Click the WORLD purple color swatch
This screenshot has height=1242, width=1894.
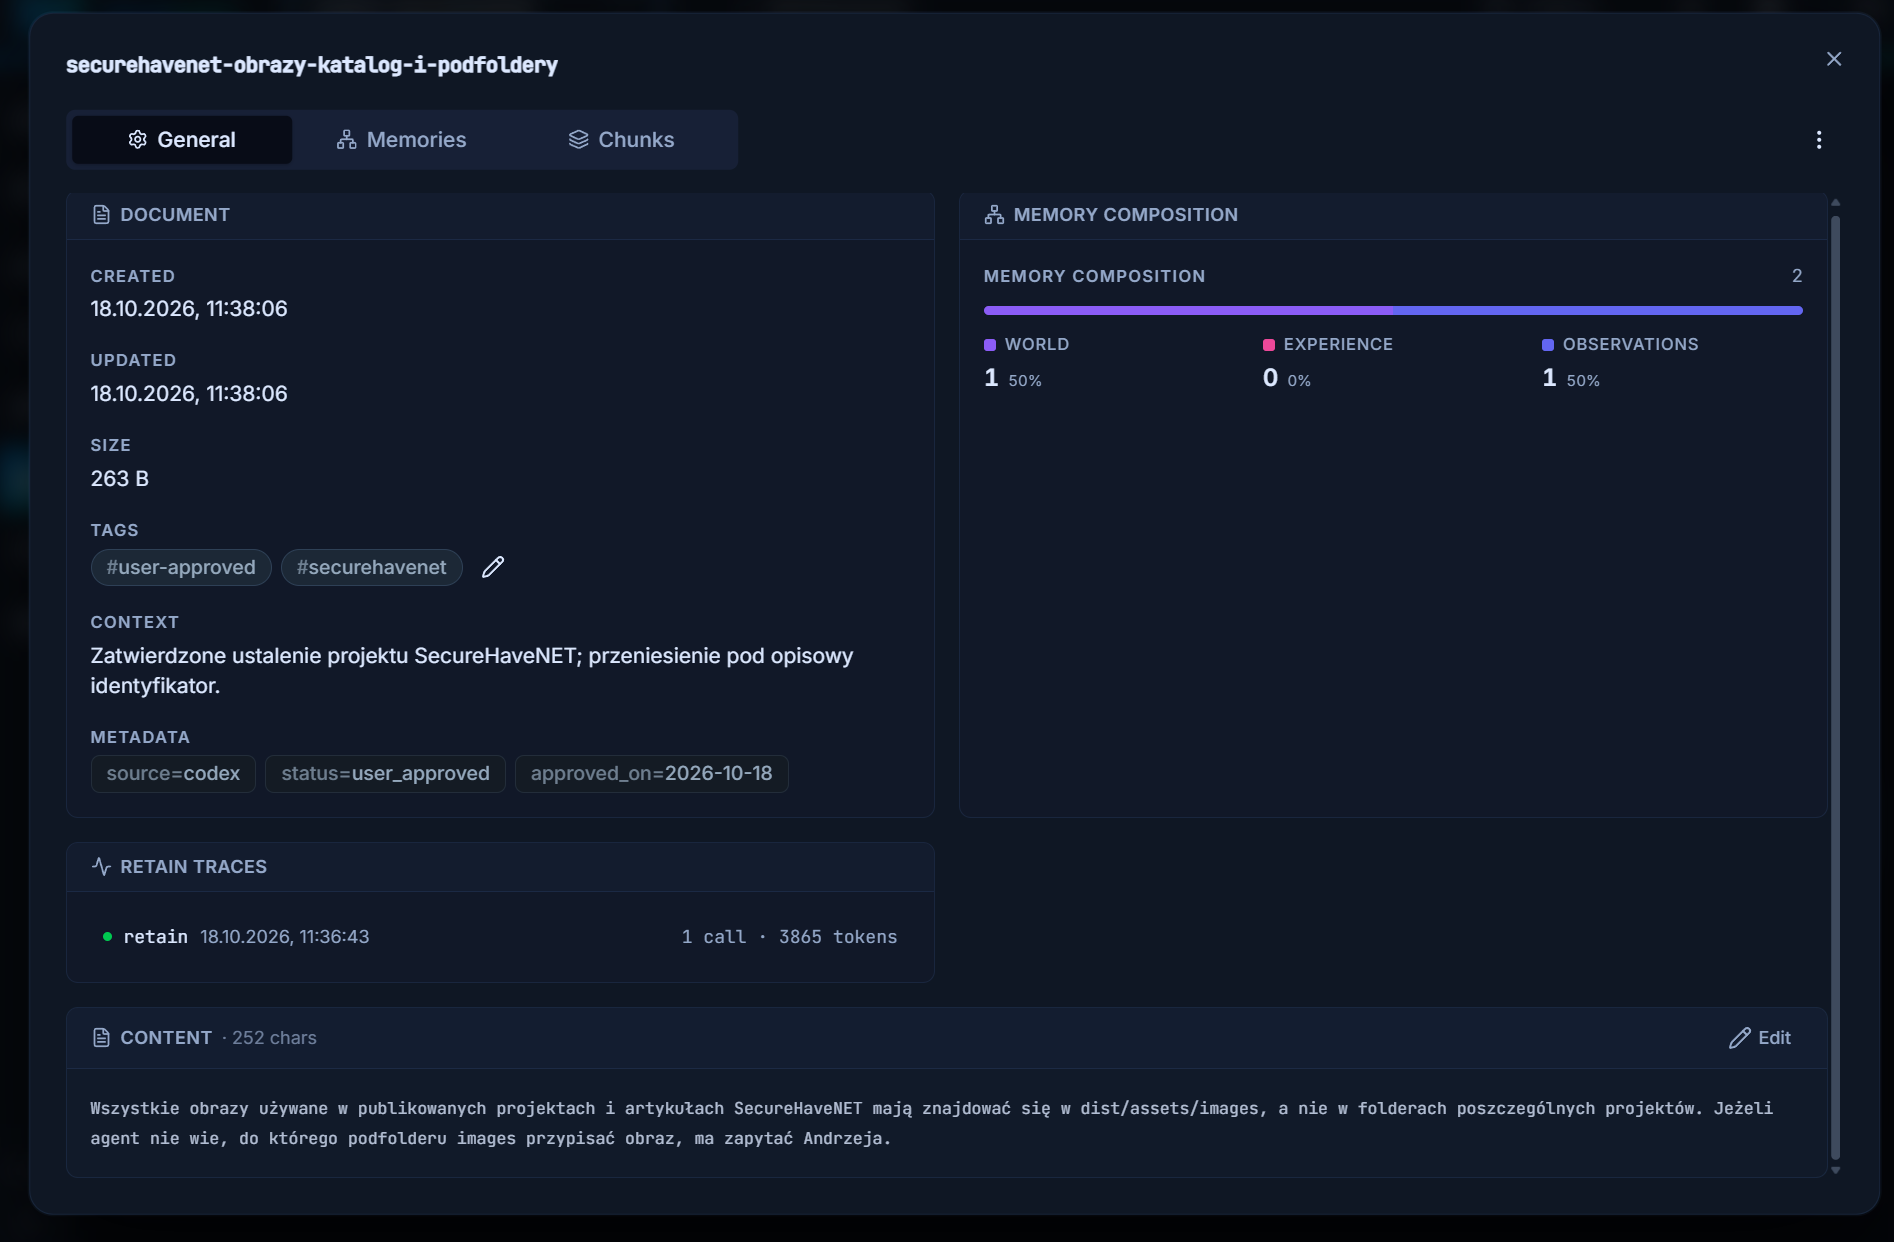point(990,345)
